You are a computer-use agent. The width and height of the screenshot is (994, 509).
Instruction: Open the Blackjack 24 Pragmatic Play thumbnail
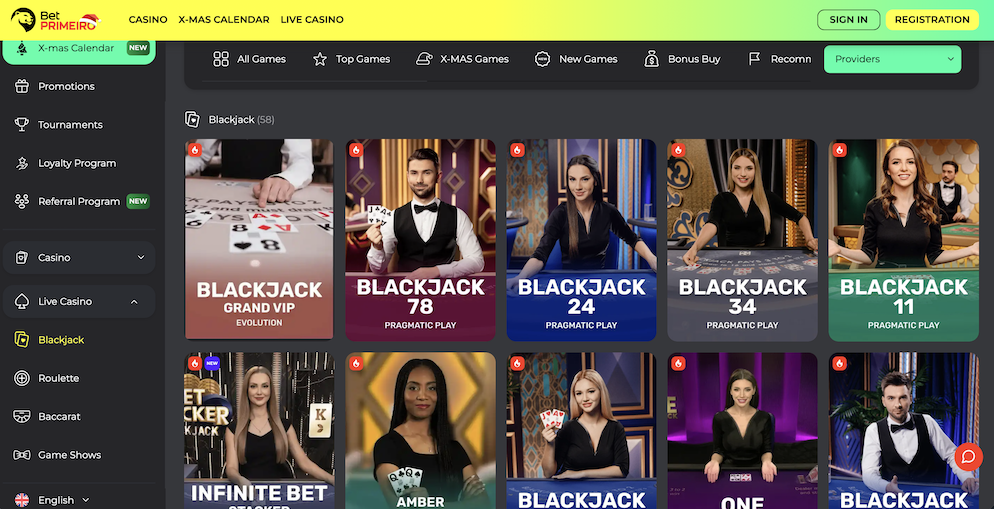581,240
